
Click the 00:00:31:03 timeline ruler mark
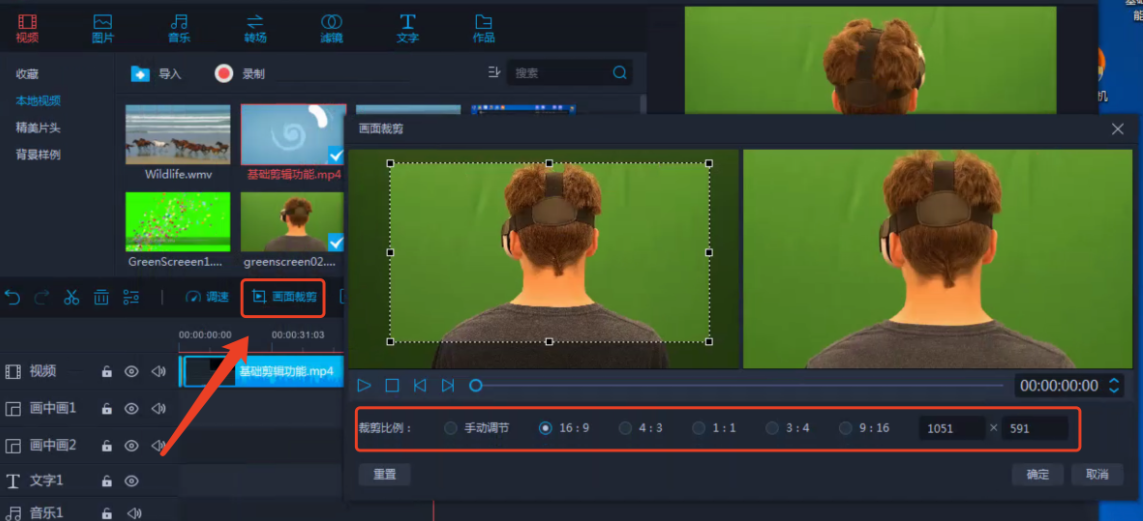[x=297, y=334]
